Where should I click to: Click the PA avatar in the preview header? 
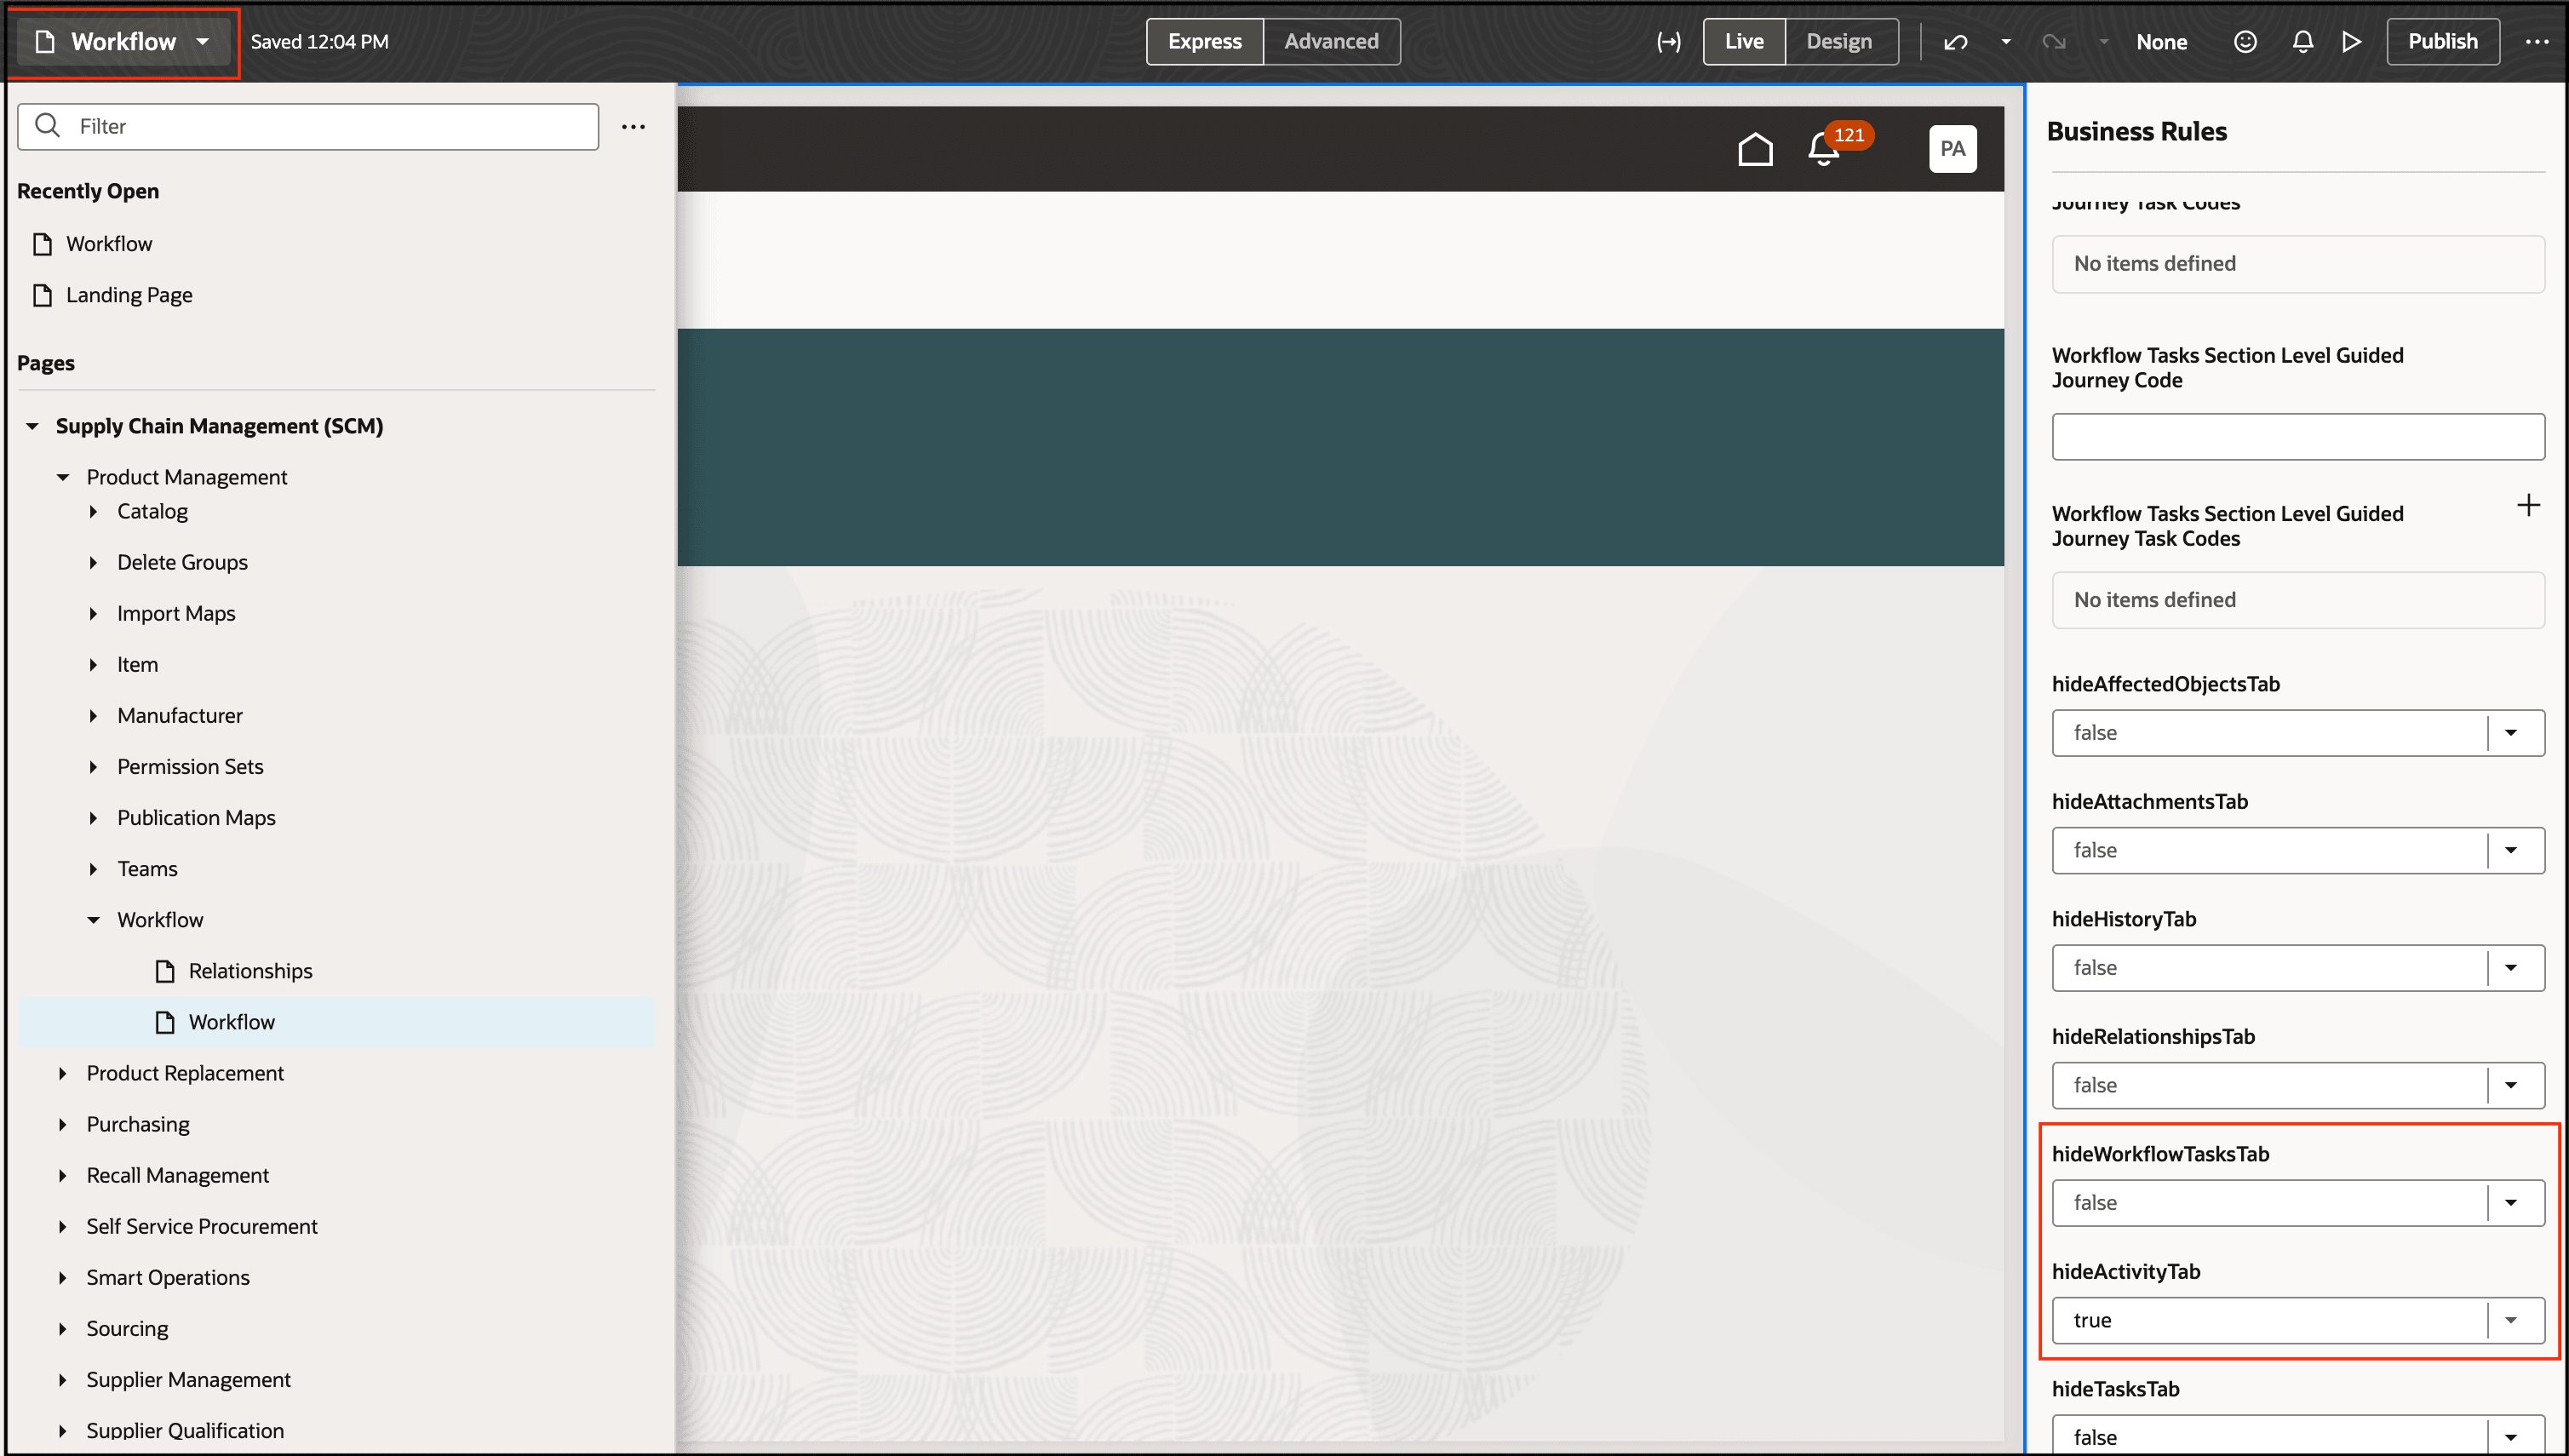pos(1953,148)
